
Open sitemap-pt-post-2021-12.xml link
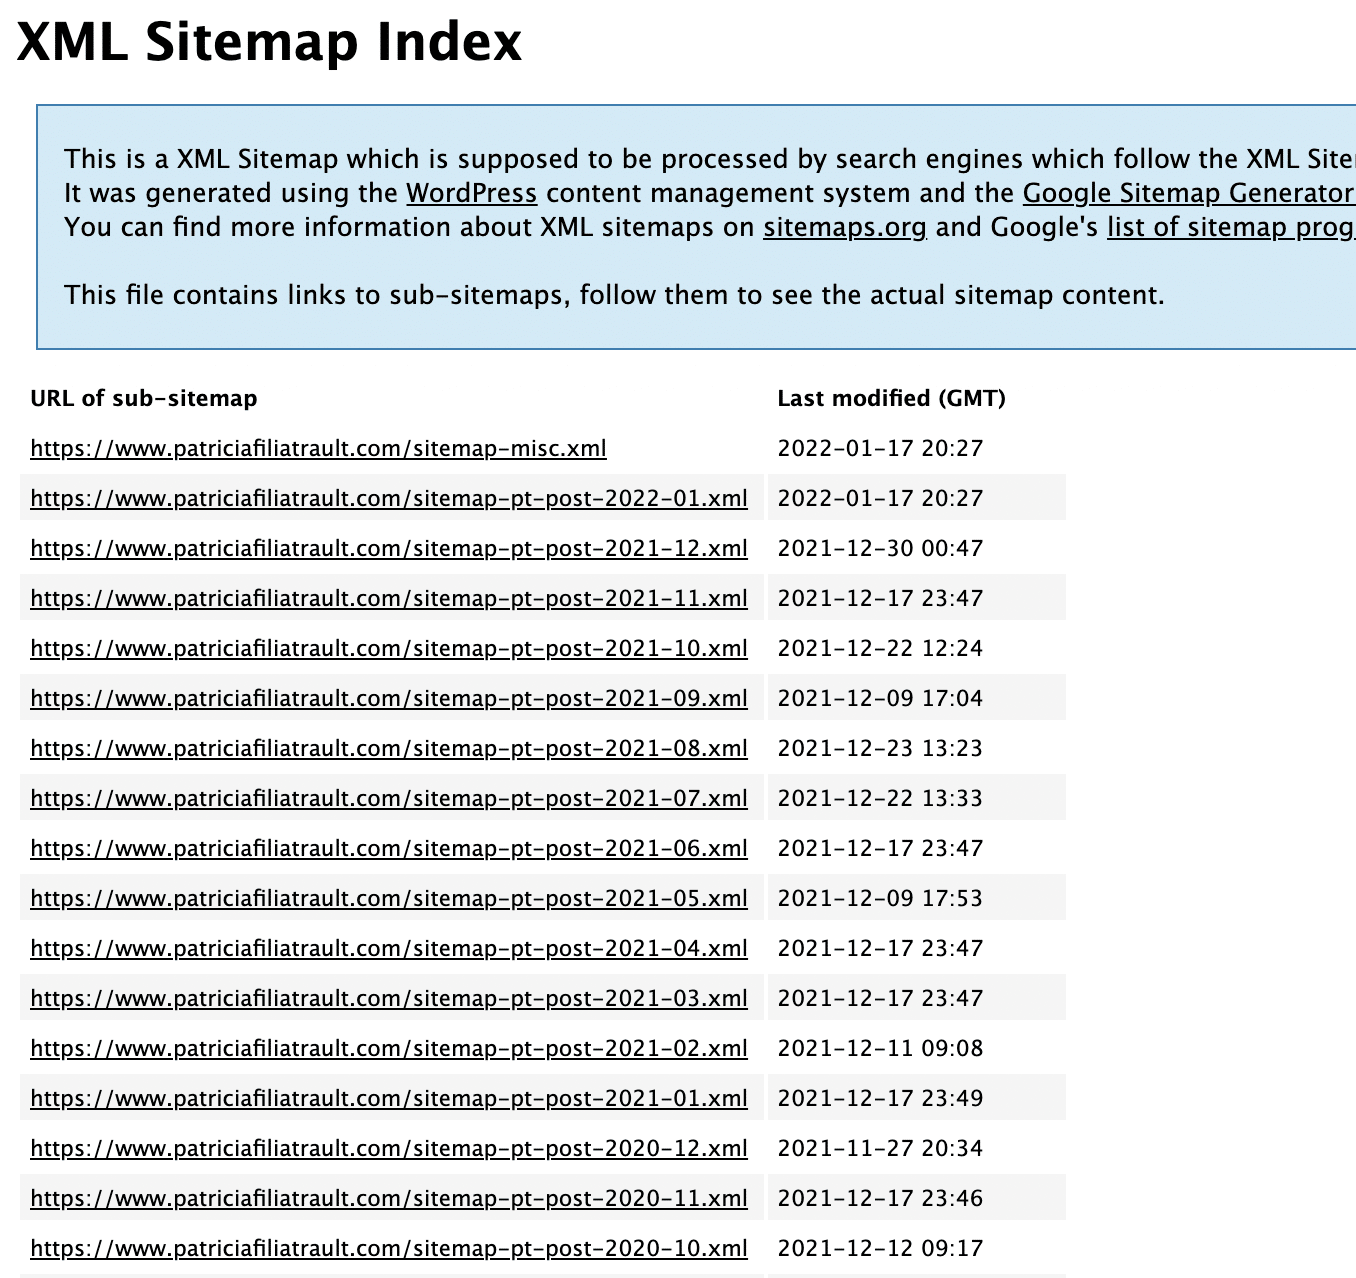click(389, 548)
